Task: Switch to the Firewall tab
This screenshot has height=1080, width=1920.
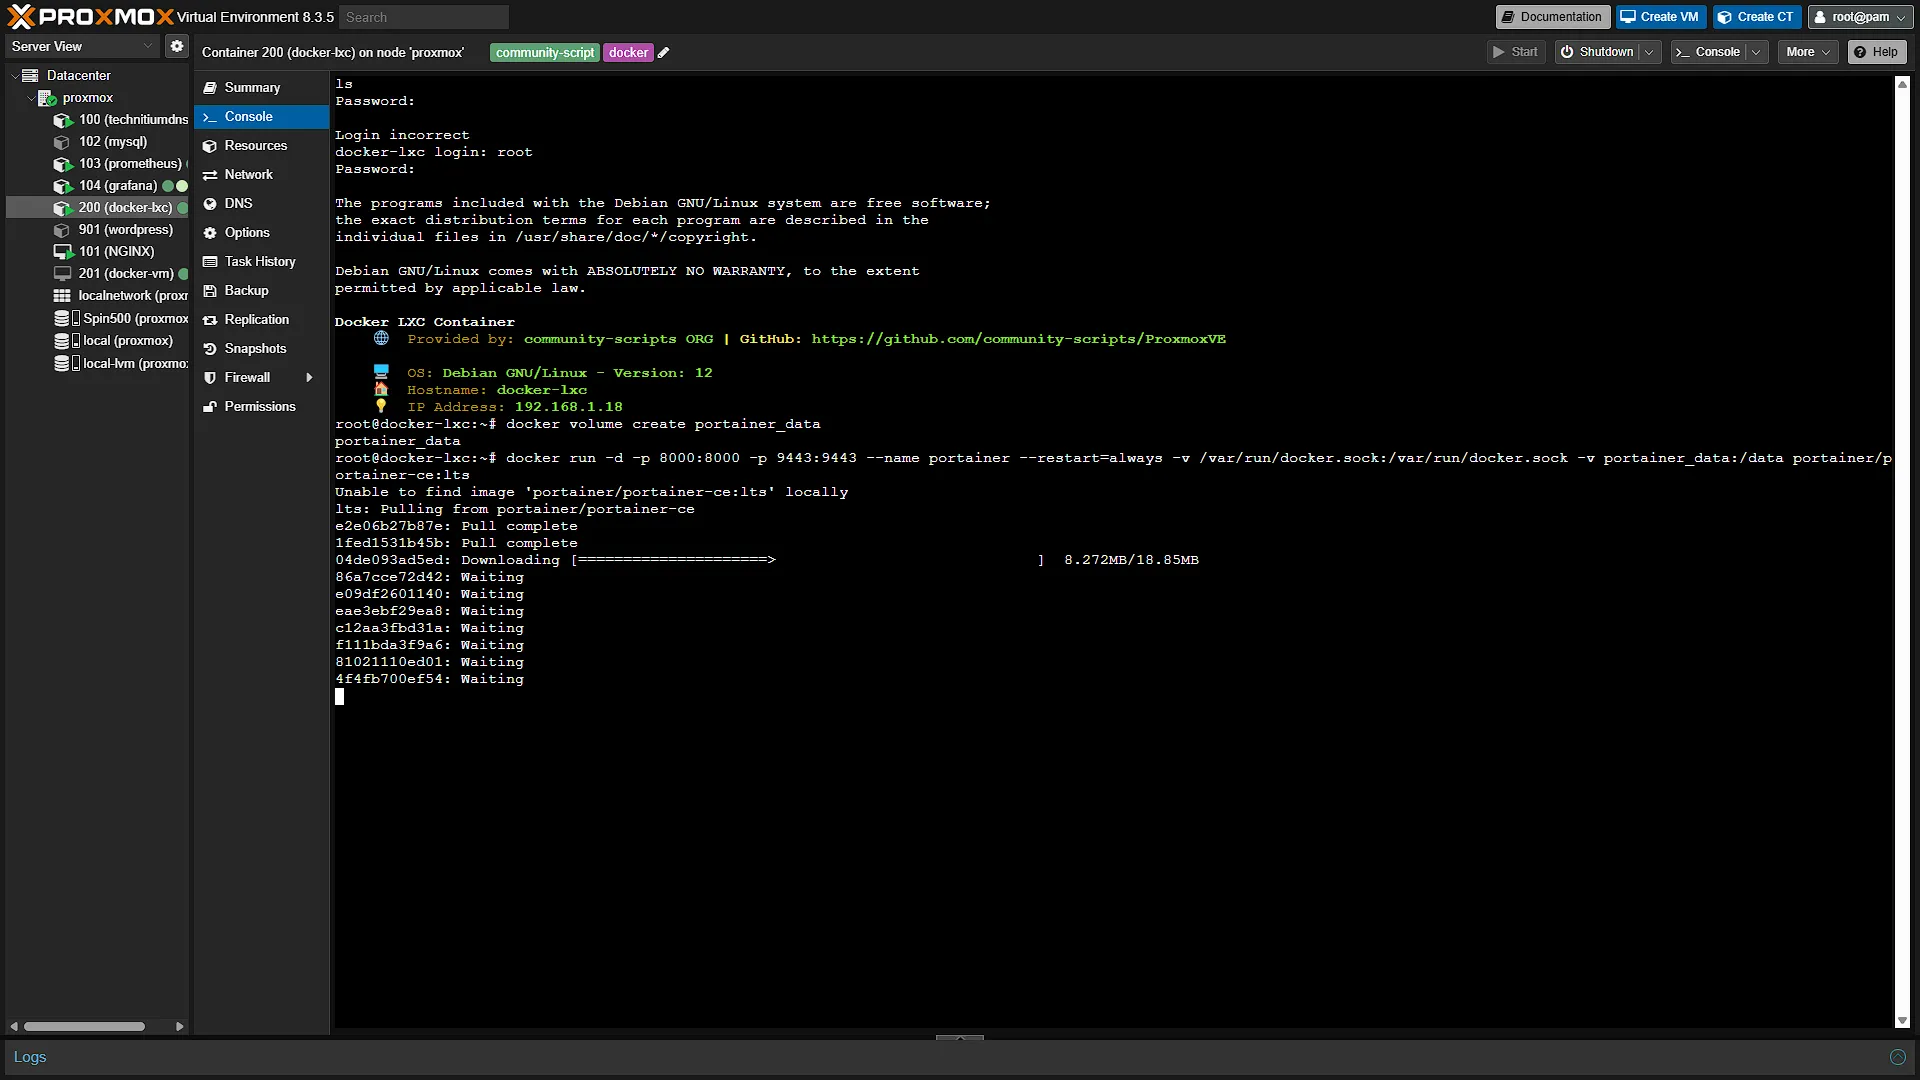Action: tap(262, 378)
